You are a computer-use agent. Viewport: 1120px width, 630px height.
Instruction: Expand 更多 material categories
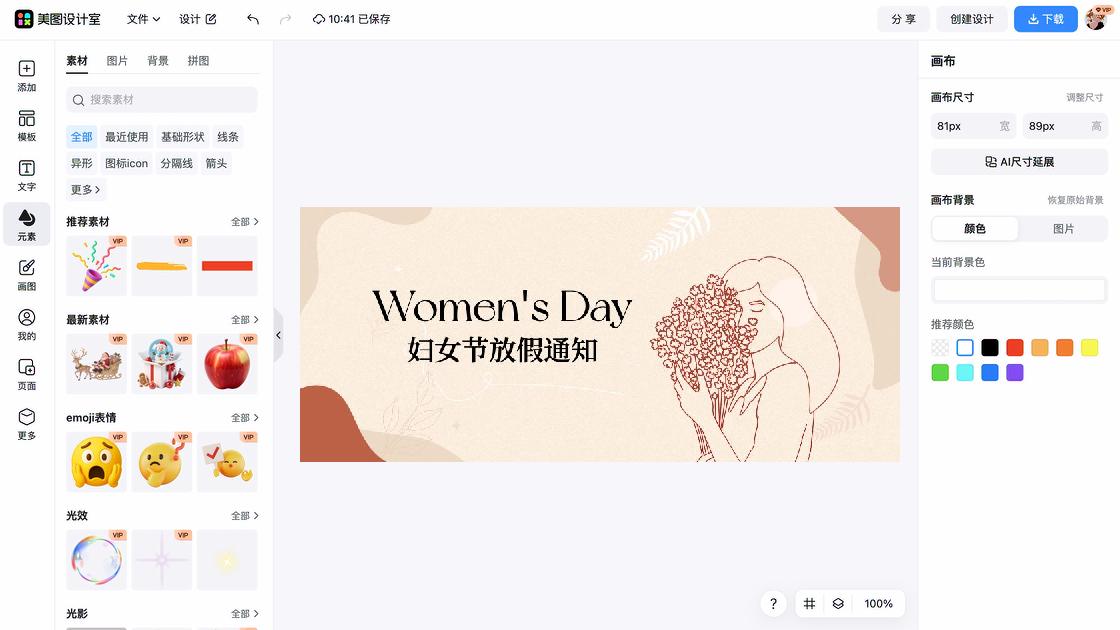pos(85,189)
